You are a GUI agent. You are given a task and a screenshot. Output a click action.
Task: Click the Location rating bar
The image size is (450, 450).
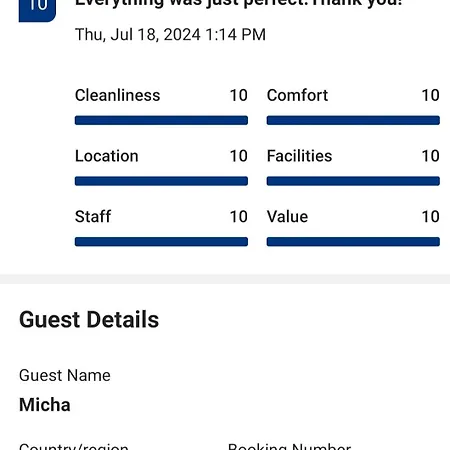tap(161, 181)
